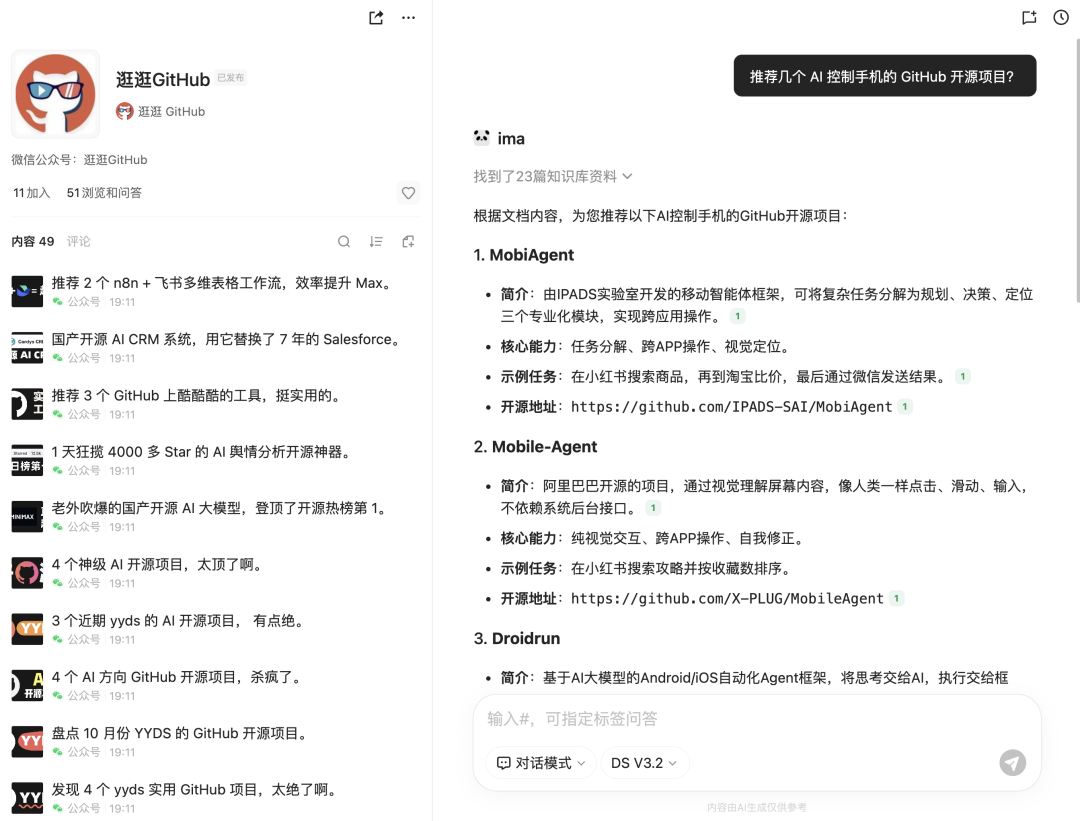Click the chat input field 输入#
This screenshot has height=821, width=1080.
(700, 718)
